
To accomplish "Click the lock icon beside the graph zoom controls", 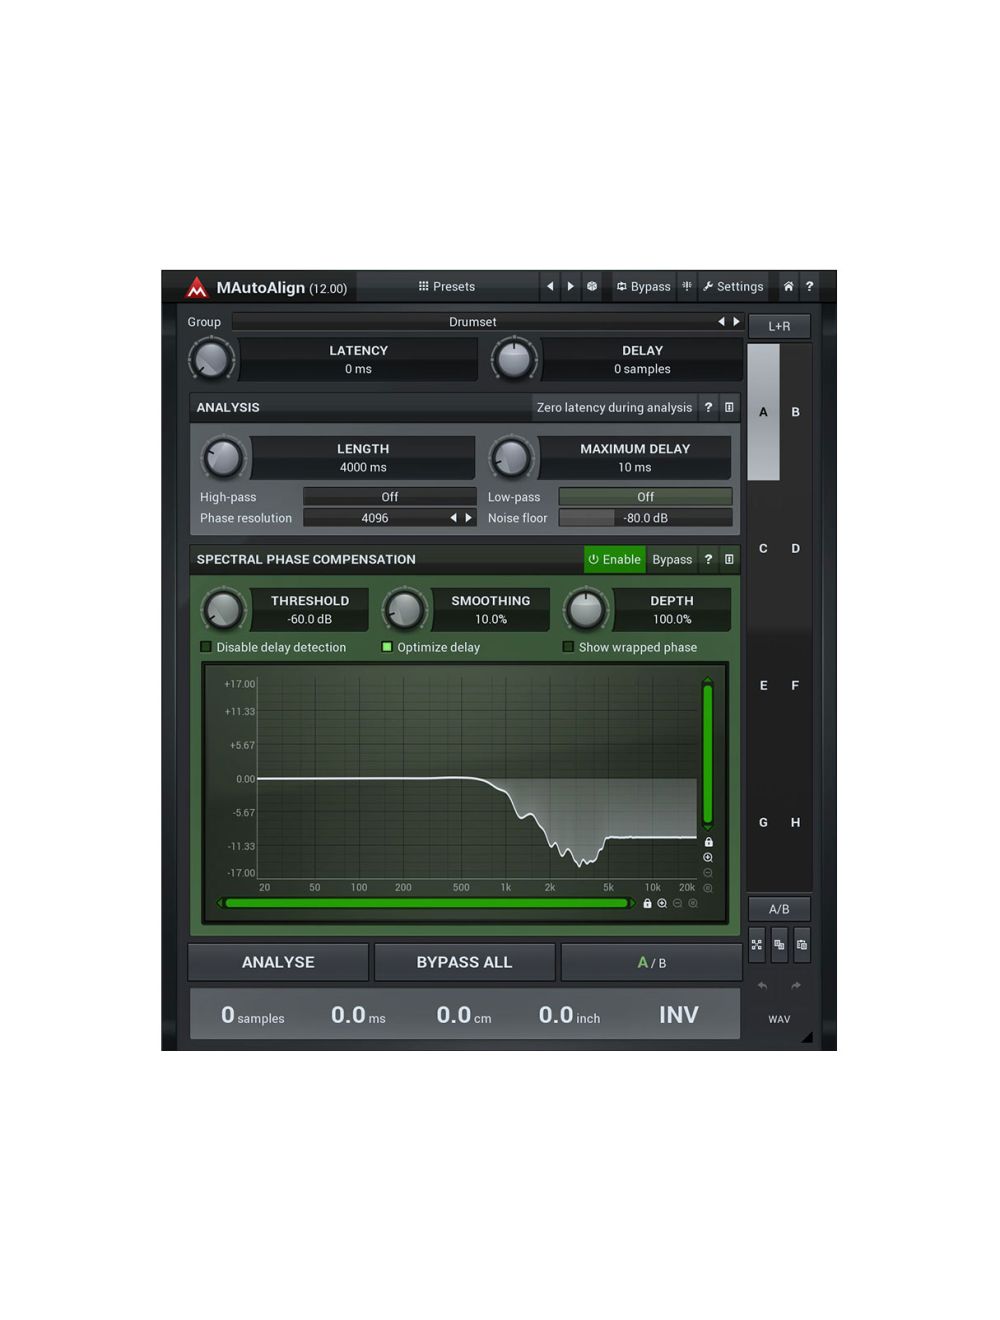I will [x=708, y=843].
